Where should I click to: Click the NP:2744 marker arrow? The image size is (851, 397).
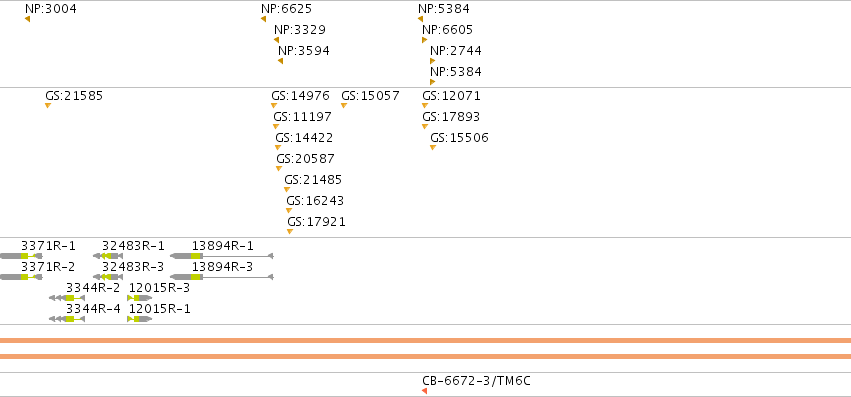click(433, 61)
